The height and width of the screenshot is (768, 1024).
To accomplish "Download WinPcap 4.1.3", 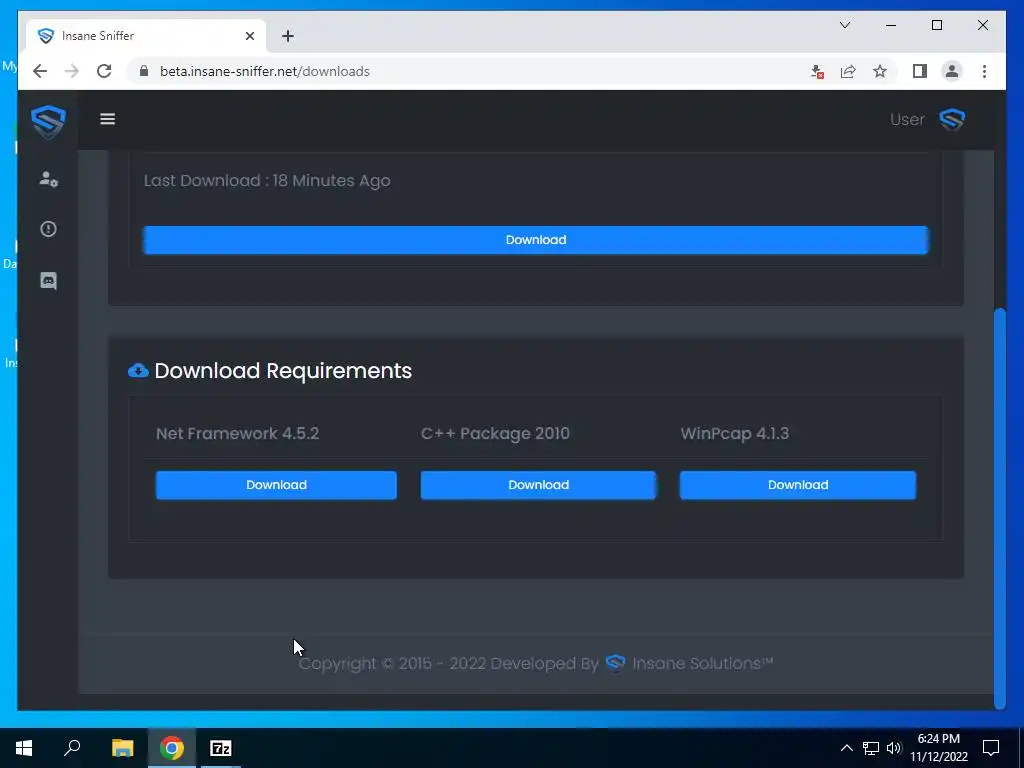I will (797, 485).
